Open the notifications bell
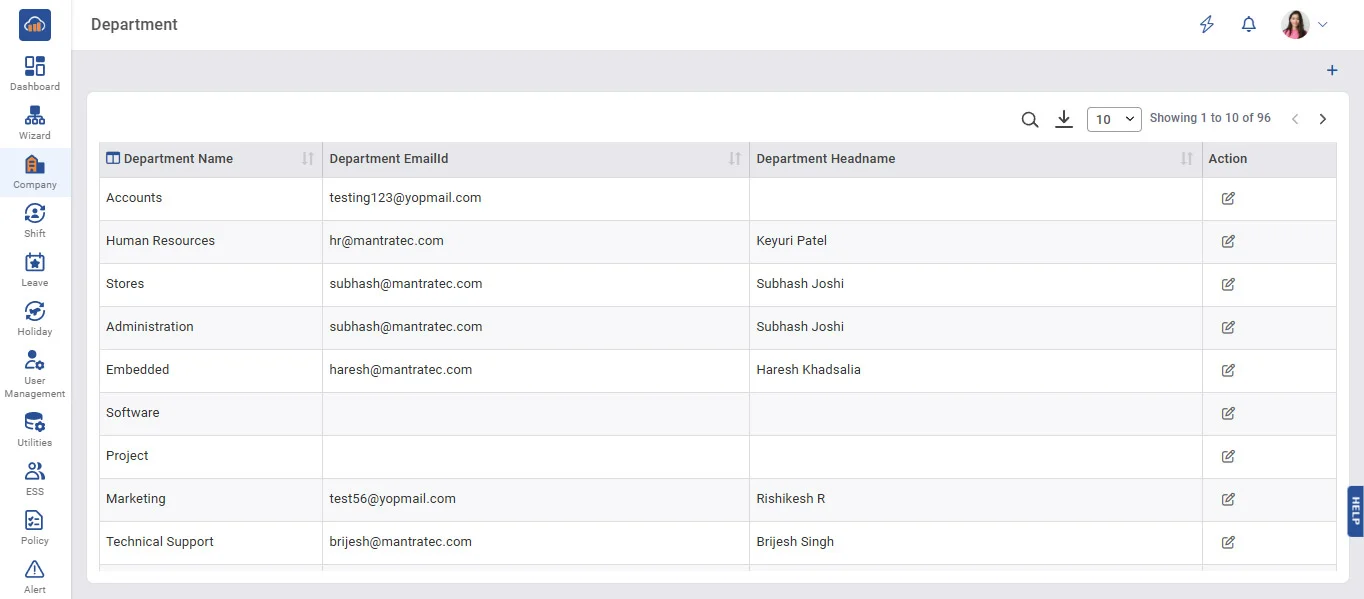The image size is (1364, 599). point(1248,25)
